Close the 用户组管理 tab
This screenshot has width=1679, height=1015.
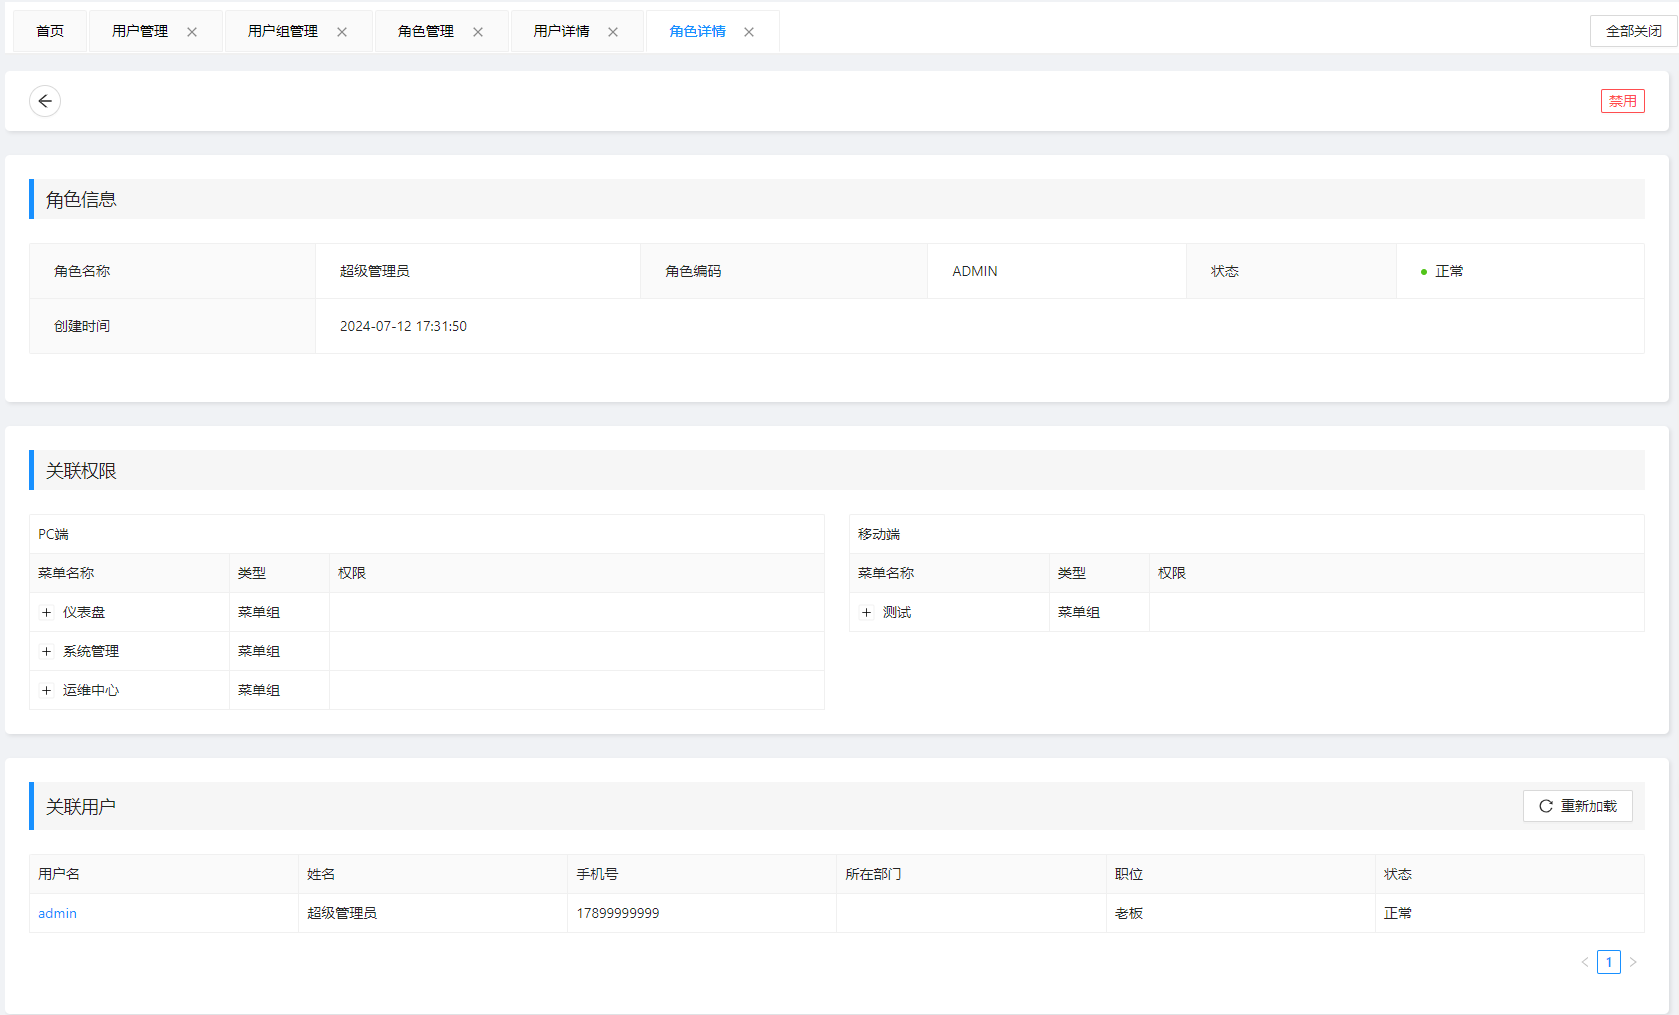click(342, 32)
